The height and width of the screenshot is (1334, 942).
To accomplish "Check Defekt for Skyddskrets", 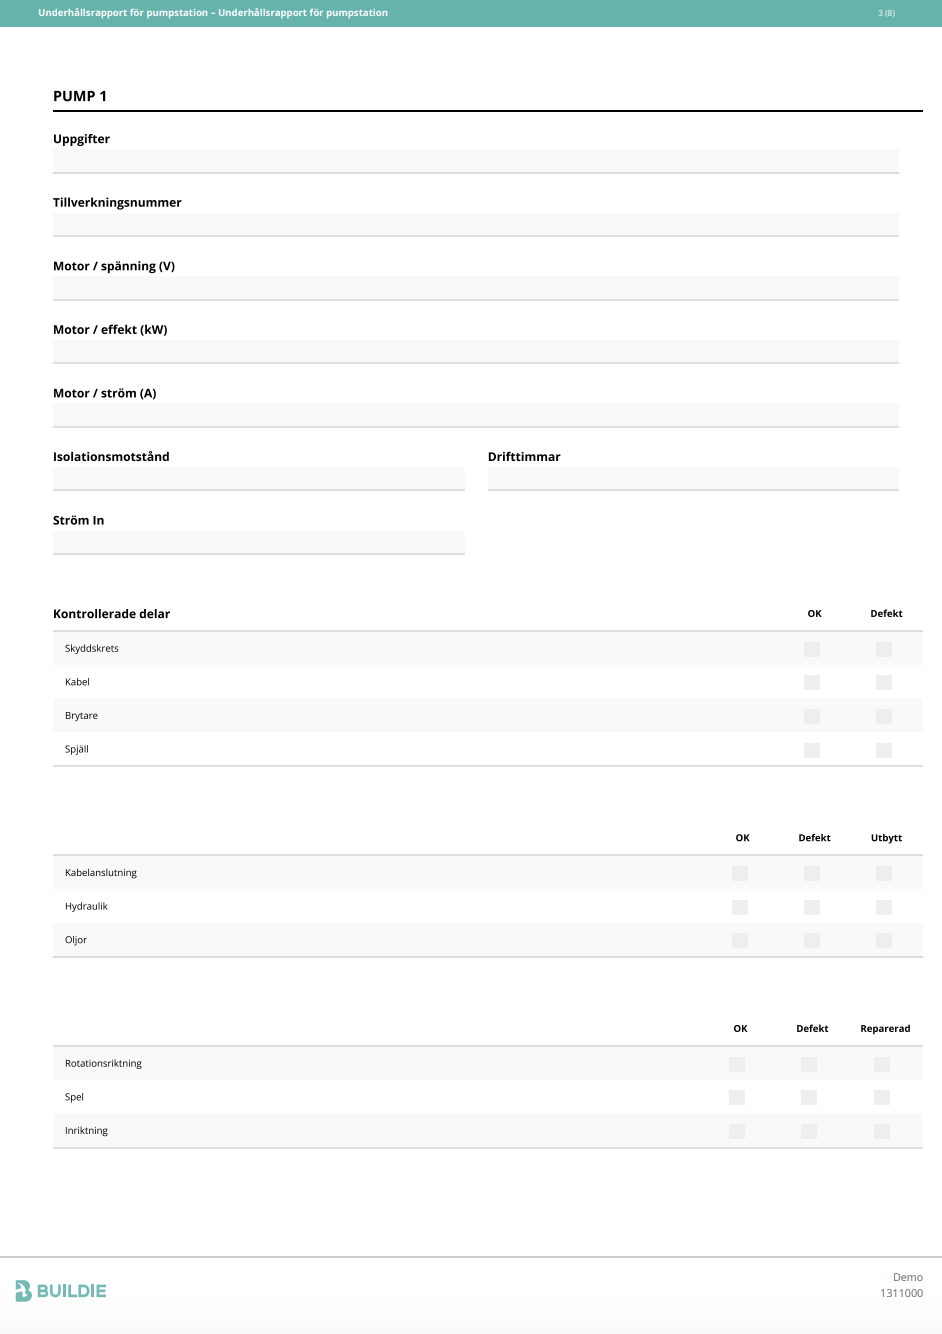I will 884,649.
